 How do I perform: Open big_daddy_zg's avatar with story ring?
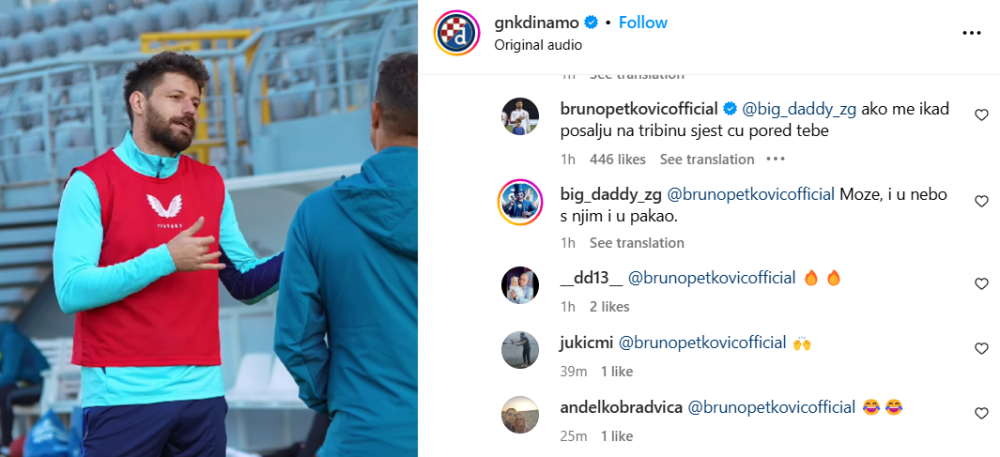click(x=520, y=202)
